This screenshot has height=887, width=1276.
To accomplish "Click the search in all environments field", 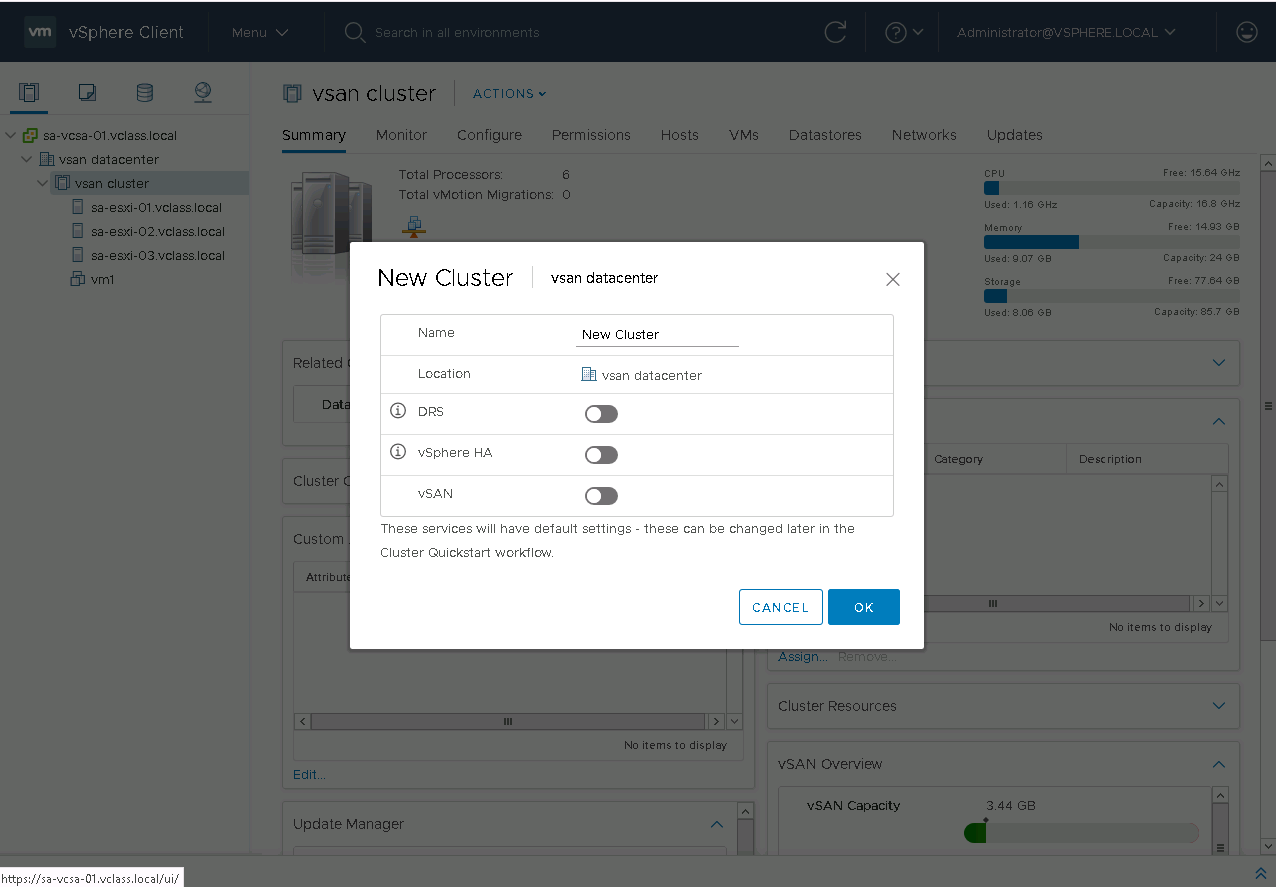I will 457,32.
